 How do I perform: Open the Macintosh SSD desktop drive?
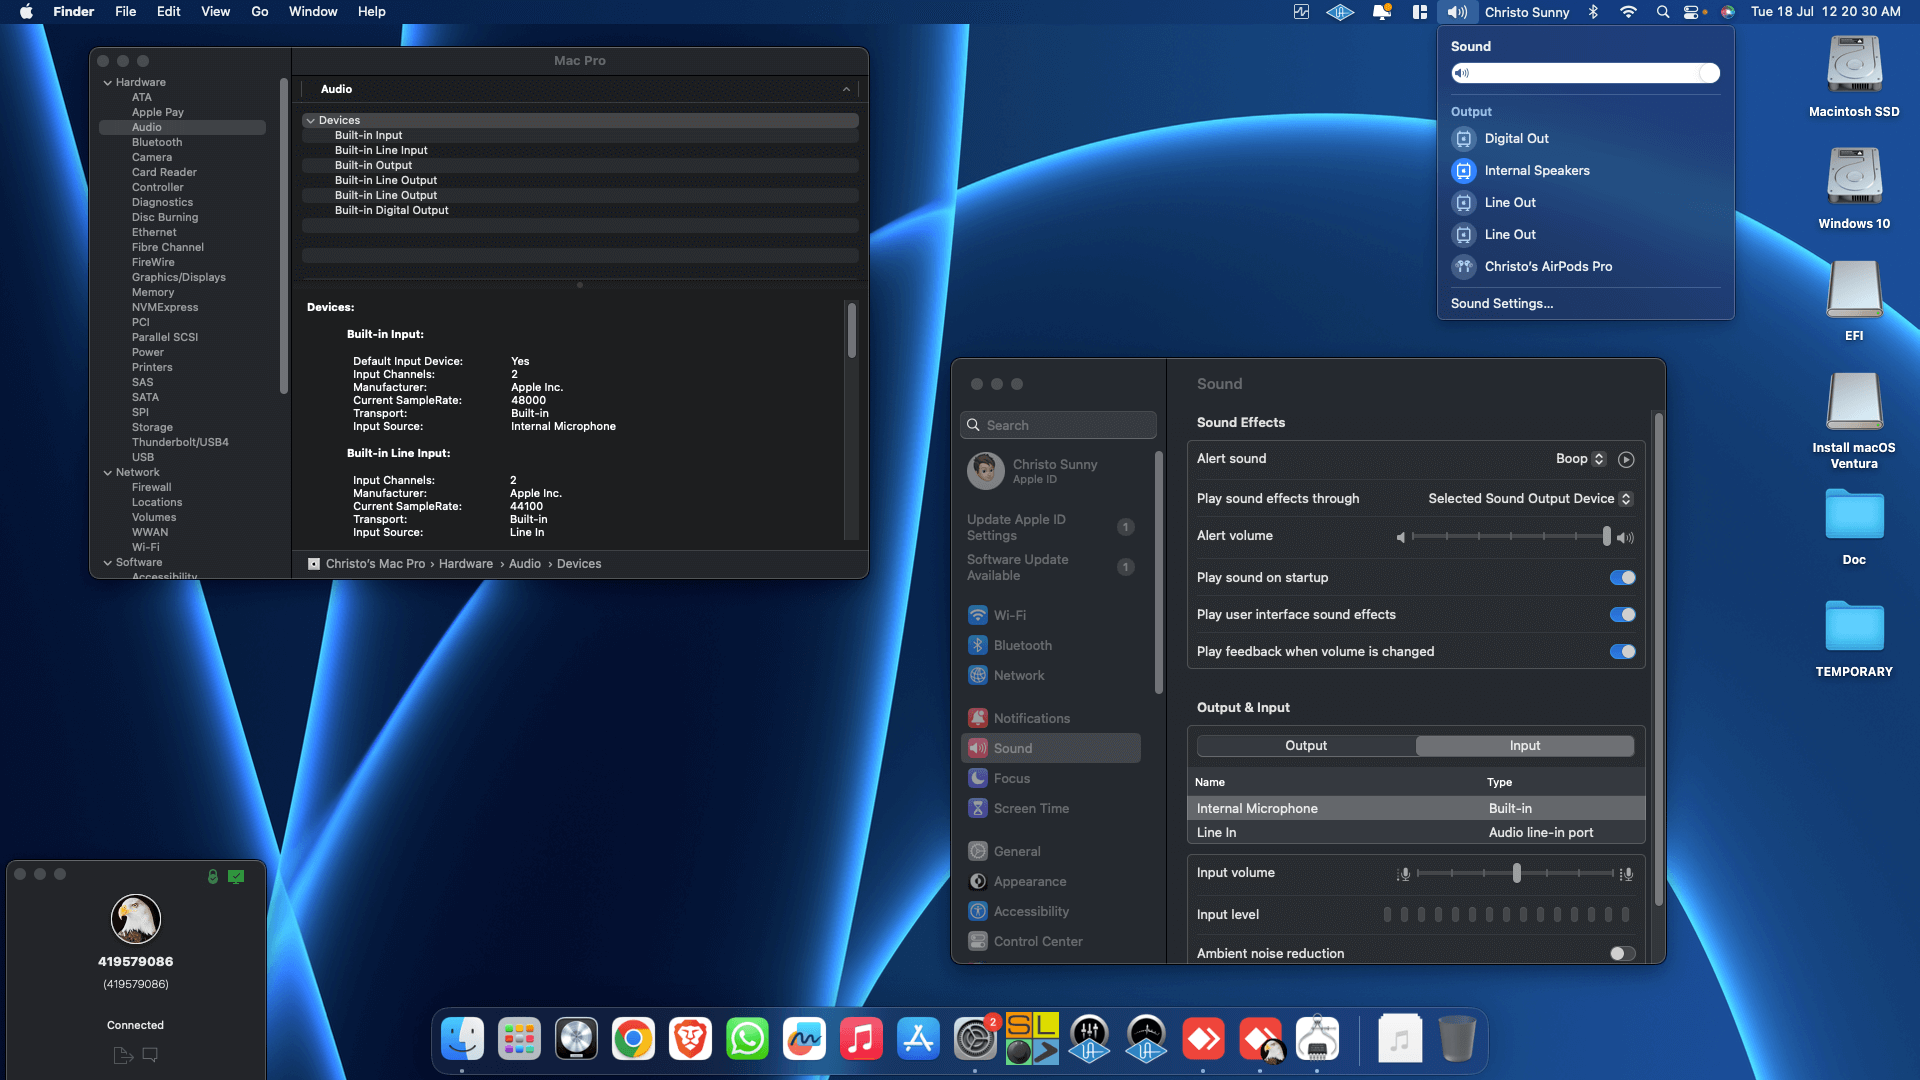coord(1854,76)
